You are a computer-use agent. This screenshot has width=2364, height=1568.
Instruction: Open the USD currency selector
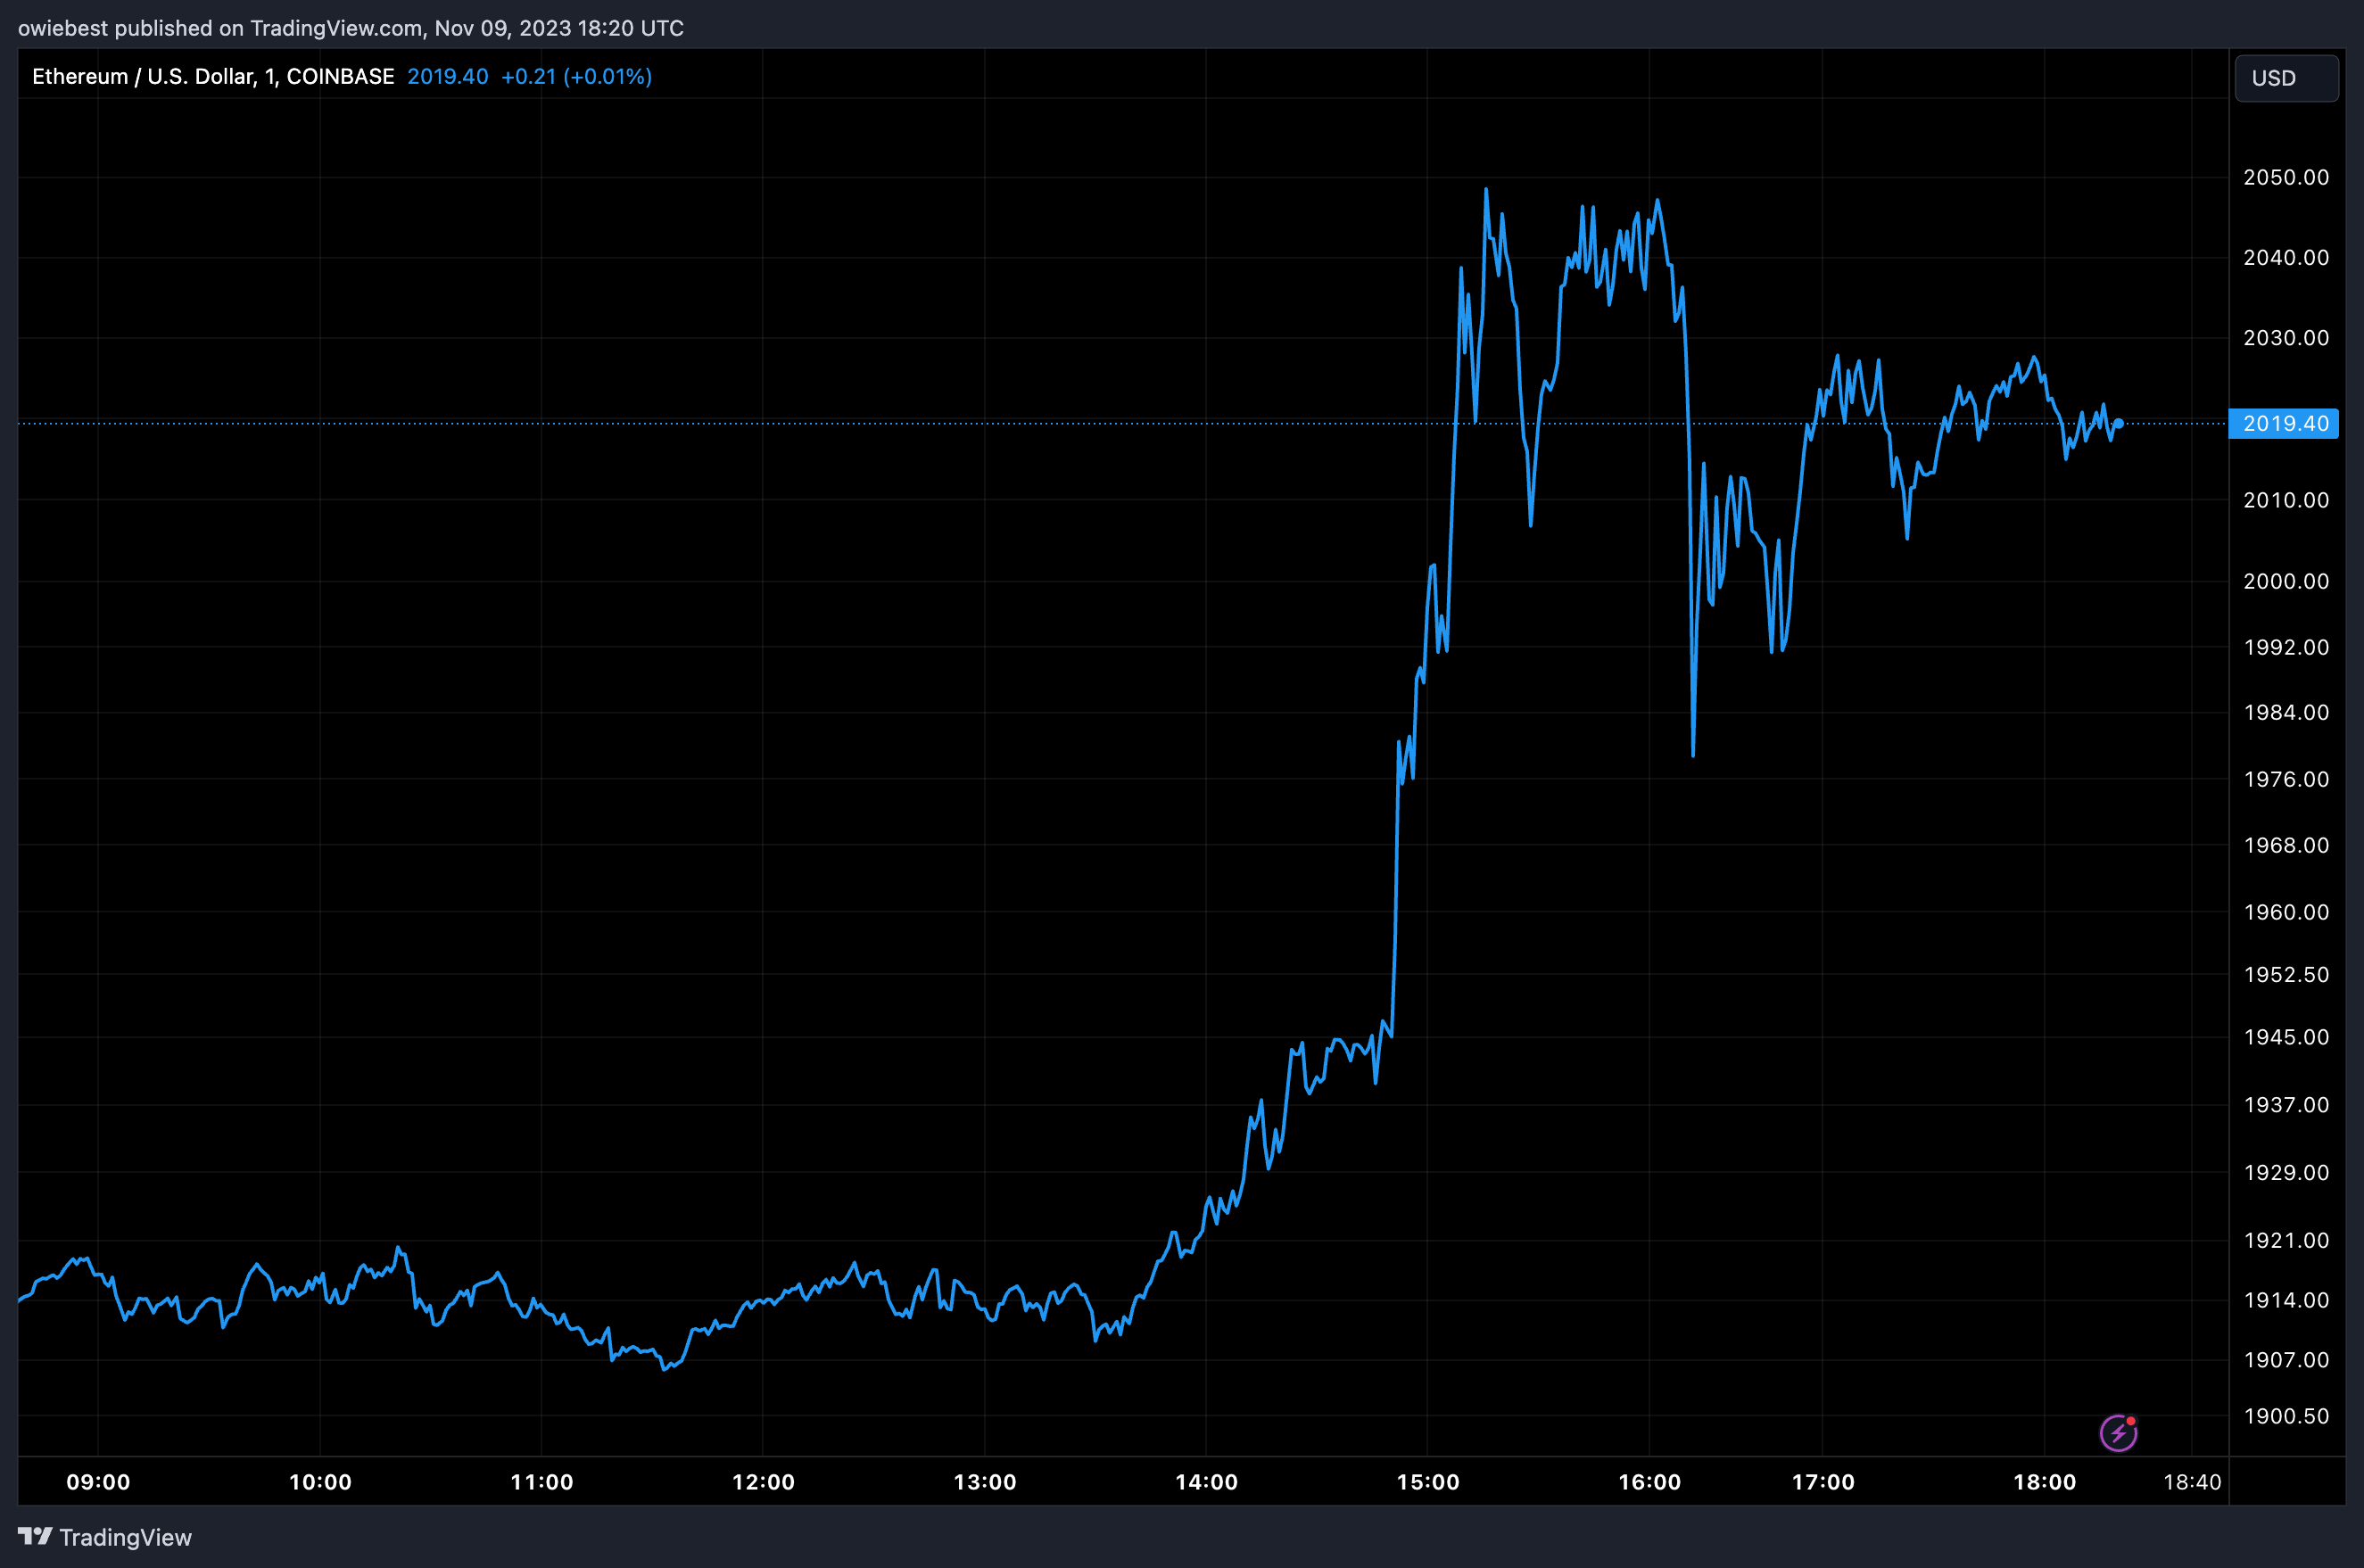pos(2286,78)
